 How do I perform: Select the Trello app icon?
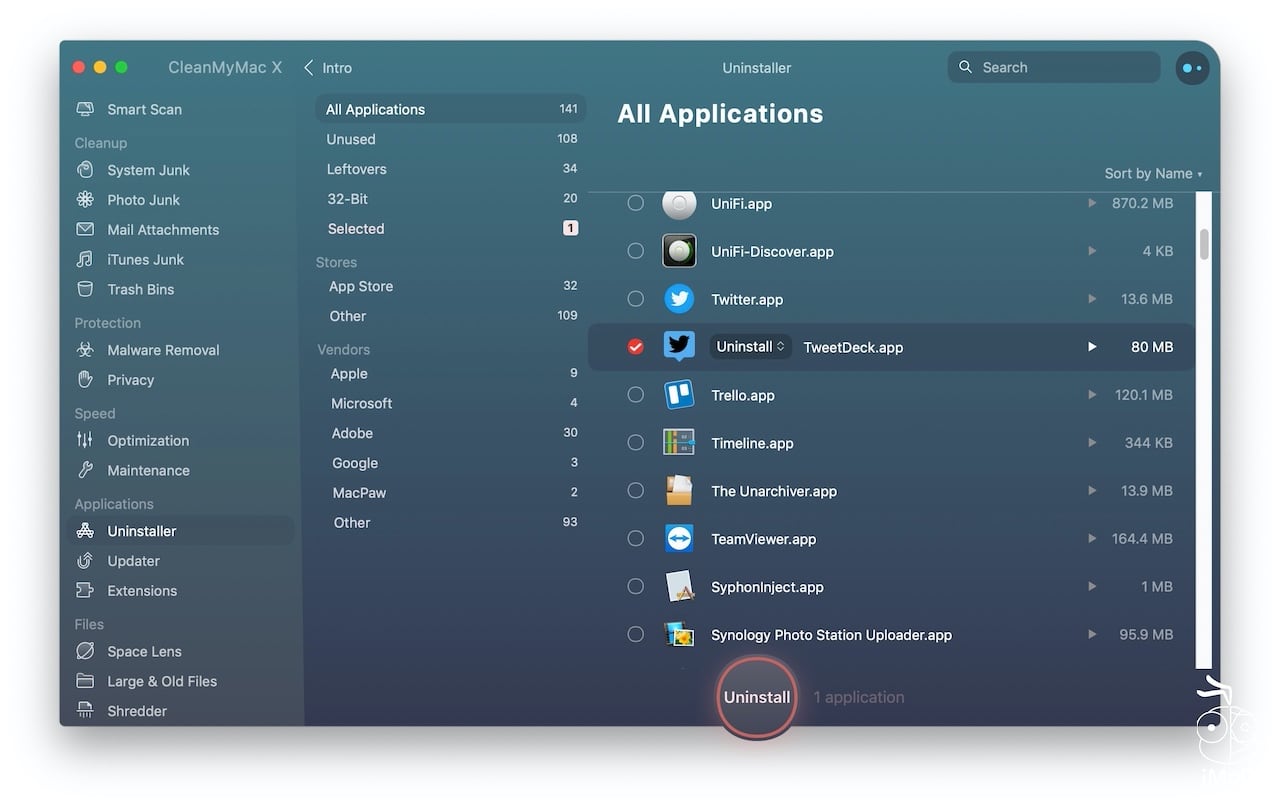(x=679, y=395)
